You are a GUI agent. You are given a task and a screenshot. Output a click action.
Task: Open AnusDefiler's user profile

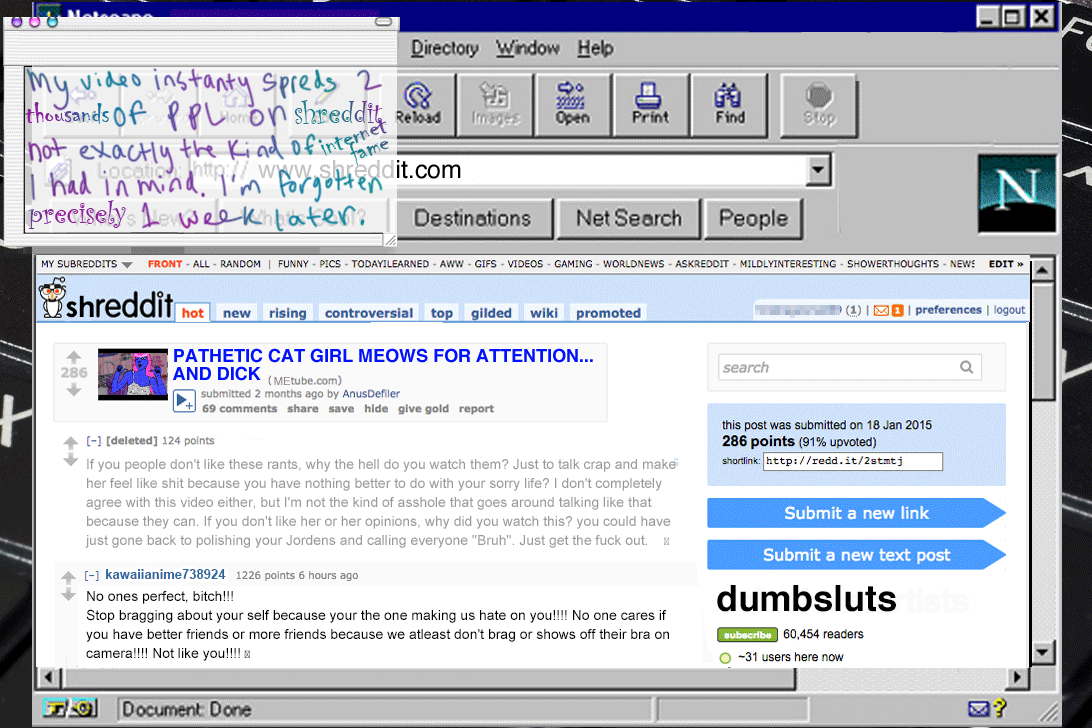pos(371,394)
